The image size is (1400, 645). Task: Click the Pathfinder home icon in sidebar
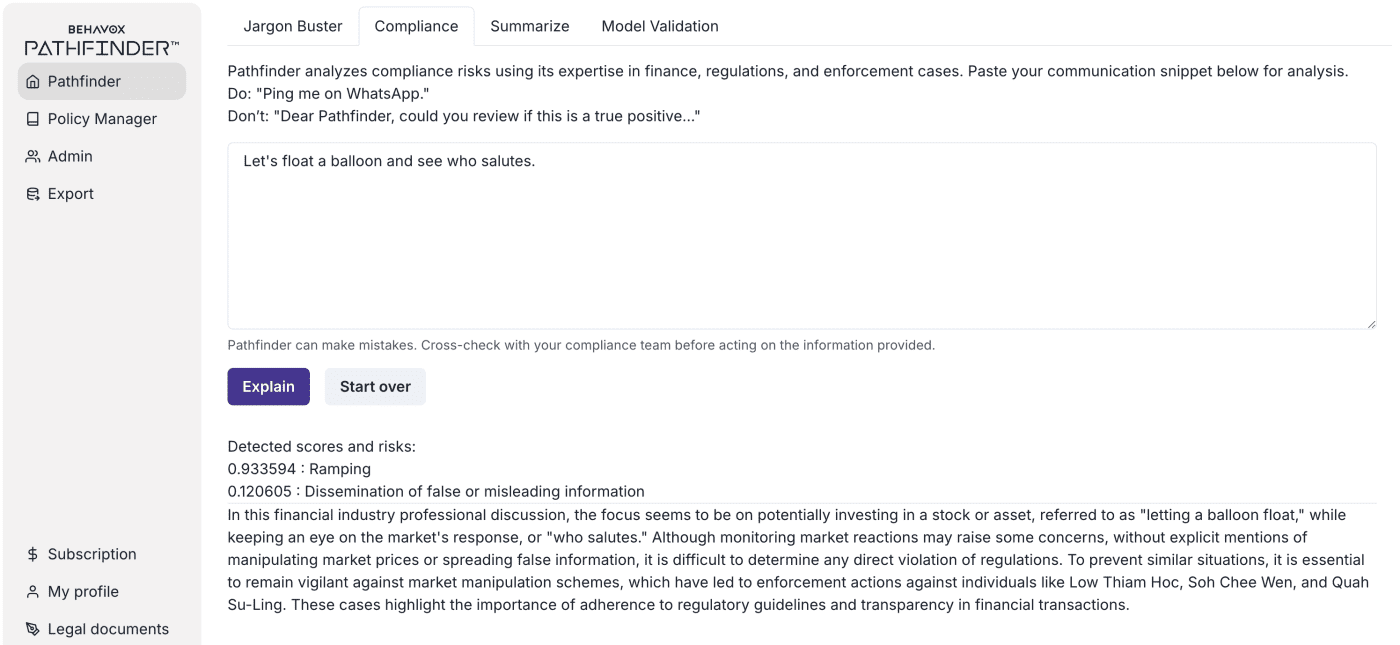tap(33, 82)
